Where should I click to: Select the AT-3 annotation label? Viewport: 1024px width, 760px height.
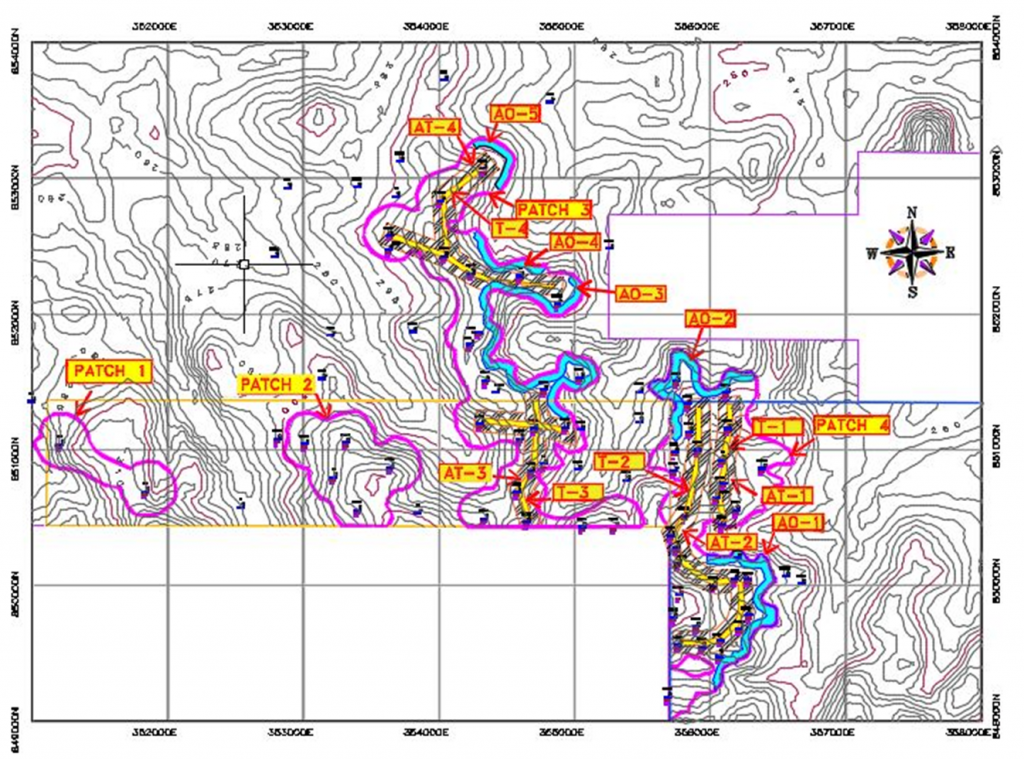pos(464,473)
